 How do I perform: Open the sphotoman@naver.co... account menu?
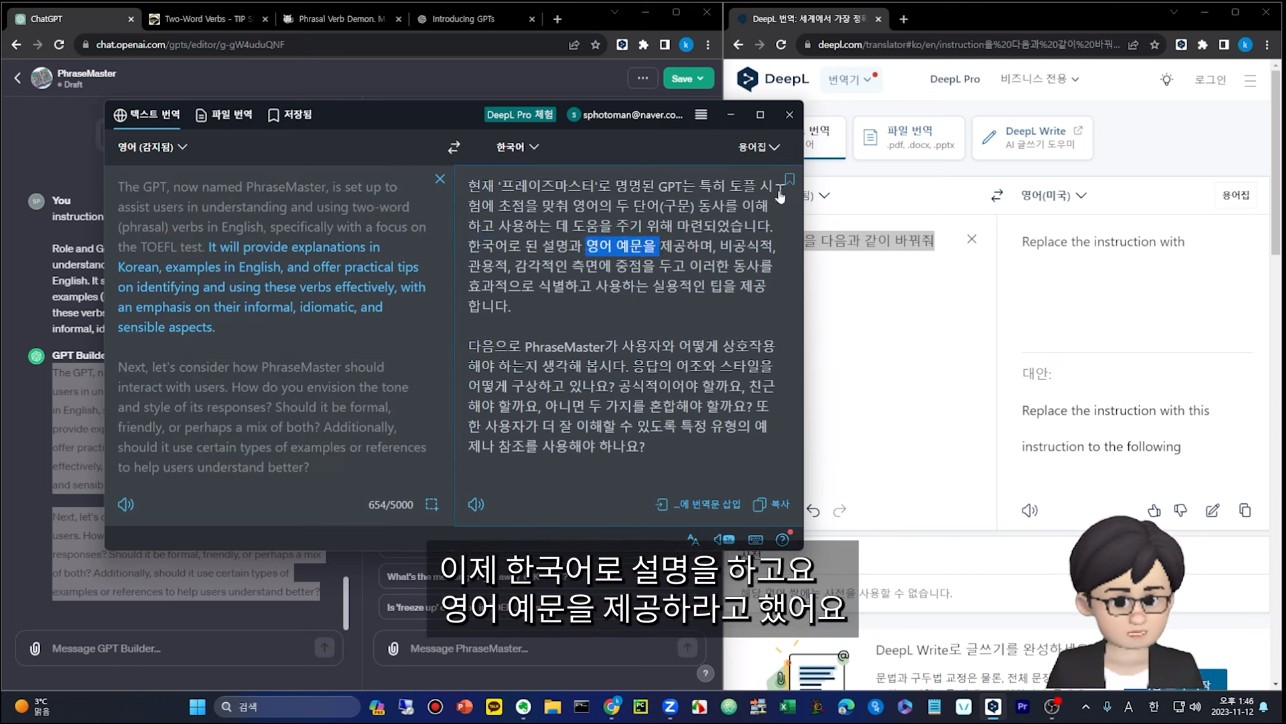(x=625, y=115)
